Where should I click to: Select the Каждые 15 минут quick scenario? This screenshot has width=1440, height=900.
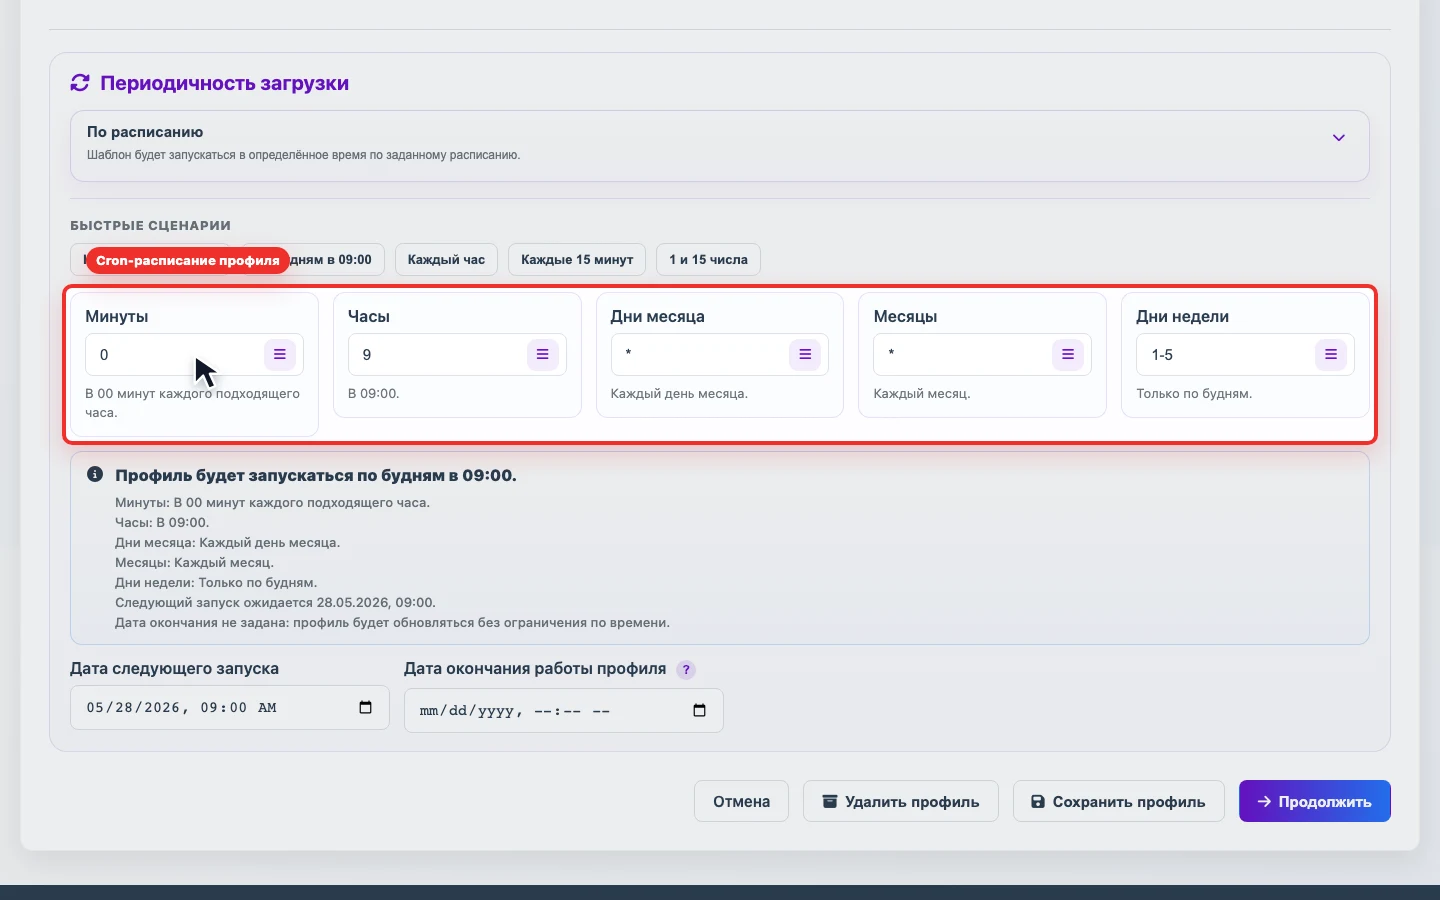pyautogui.click(x=577, y=260)
